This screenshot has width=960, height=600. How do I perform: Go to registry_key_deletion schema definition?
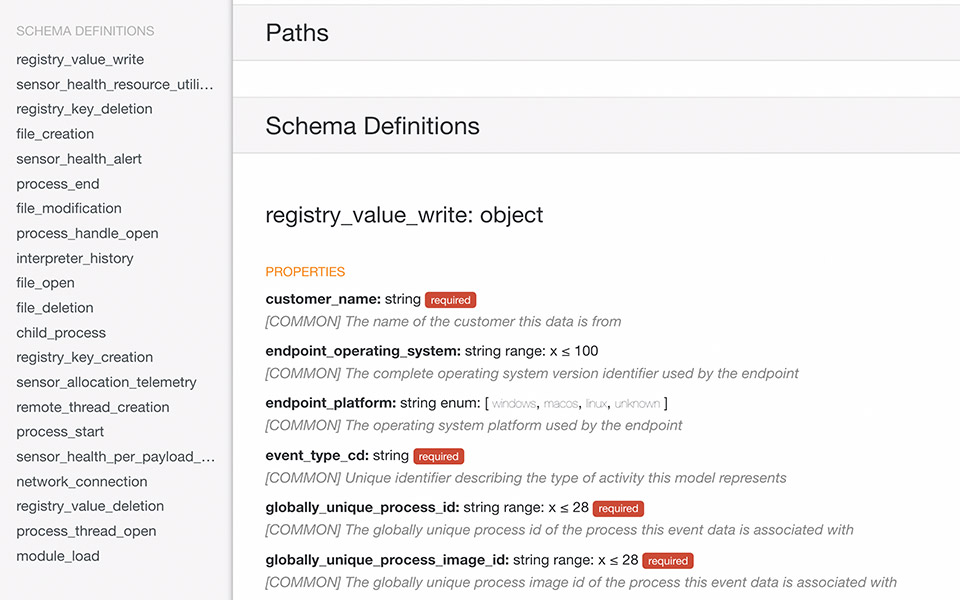[x=84, y=109]
